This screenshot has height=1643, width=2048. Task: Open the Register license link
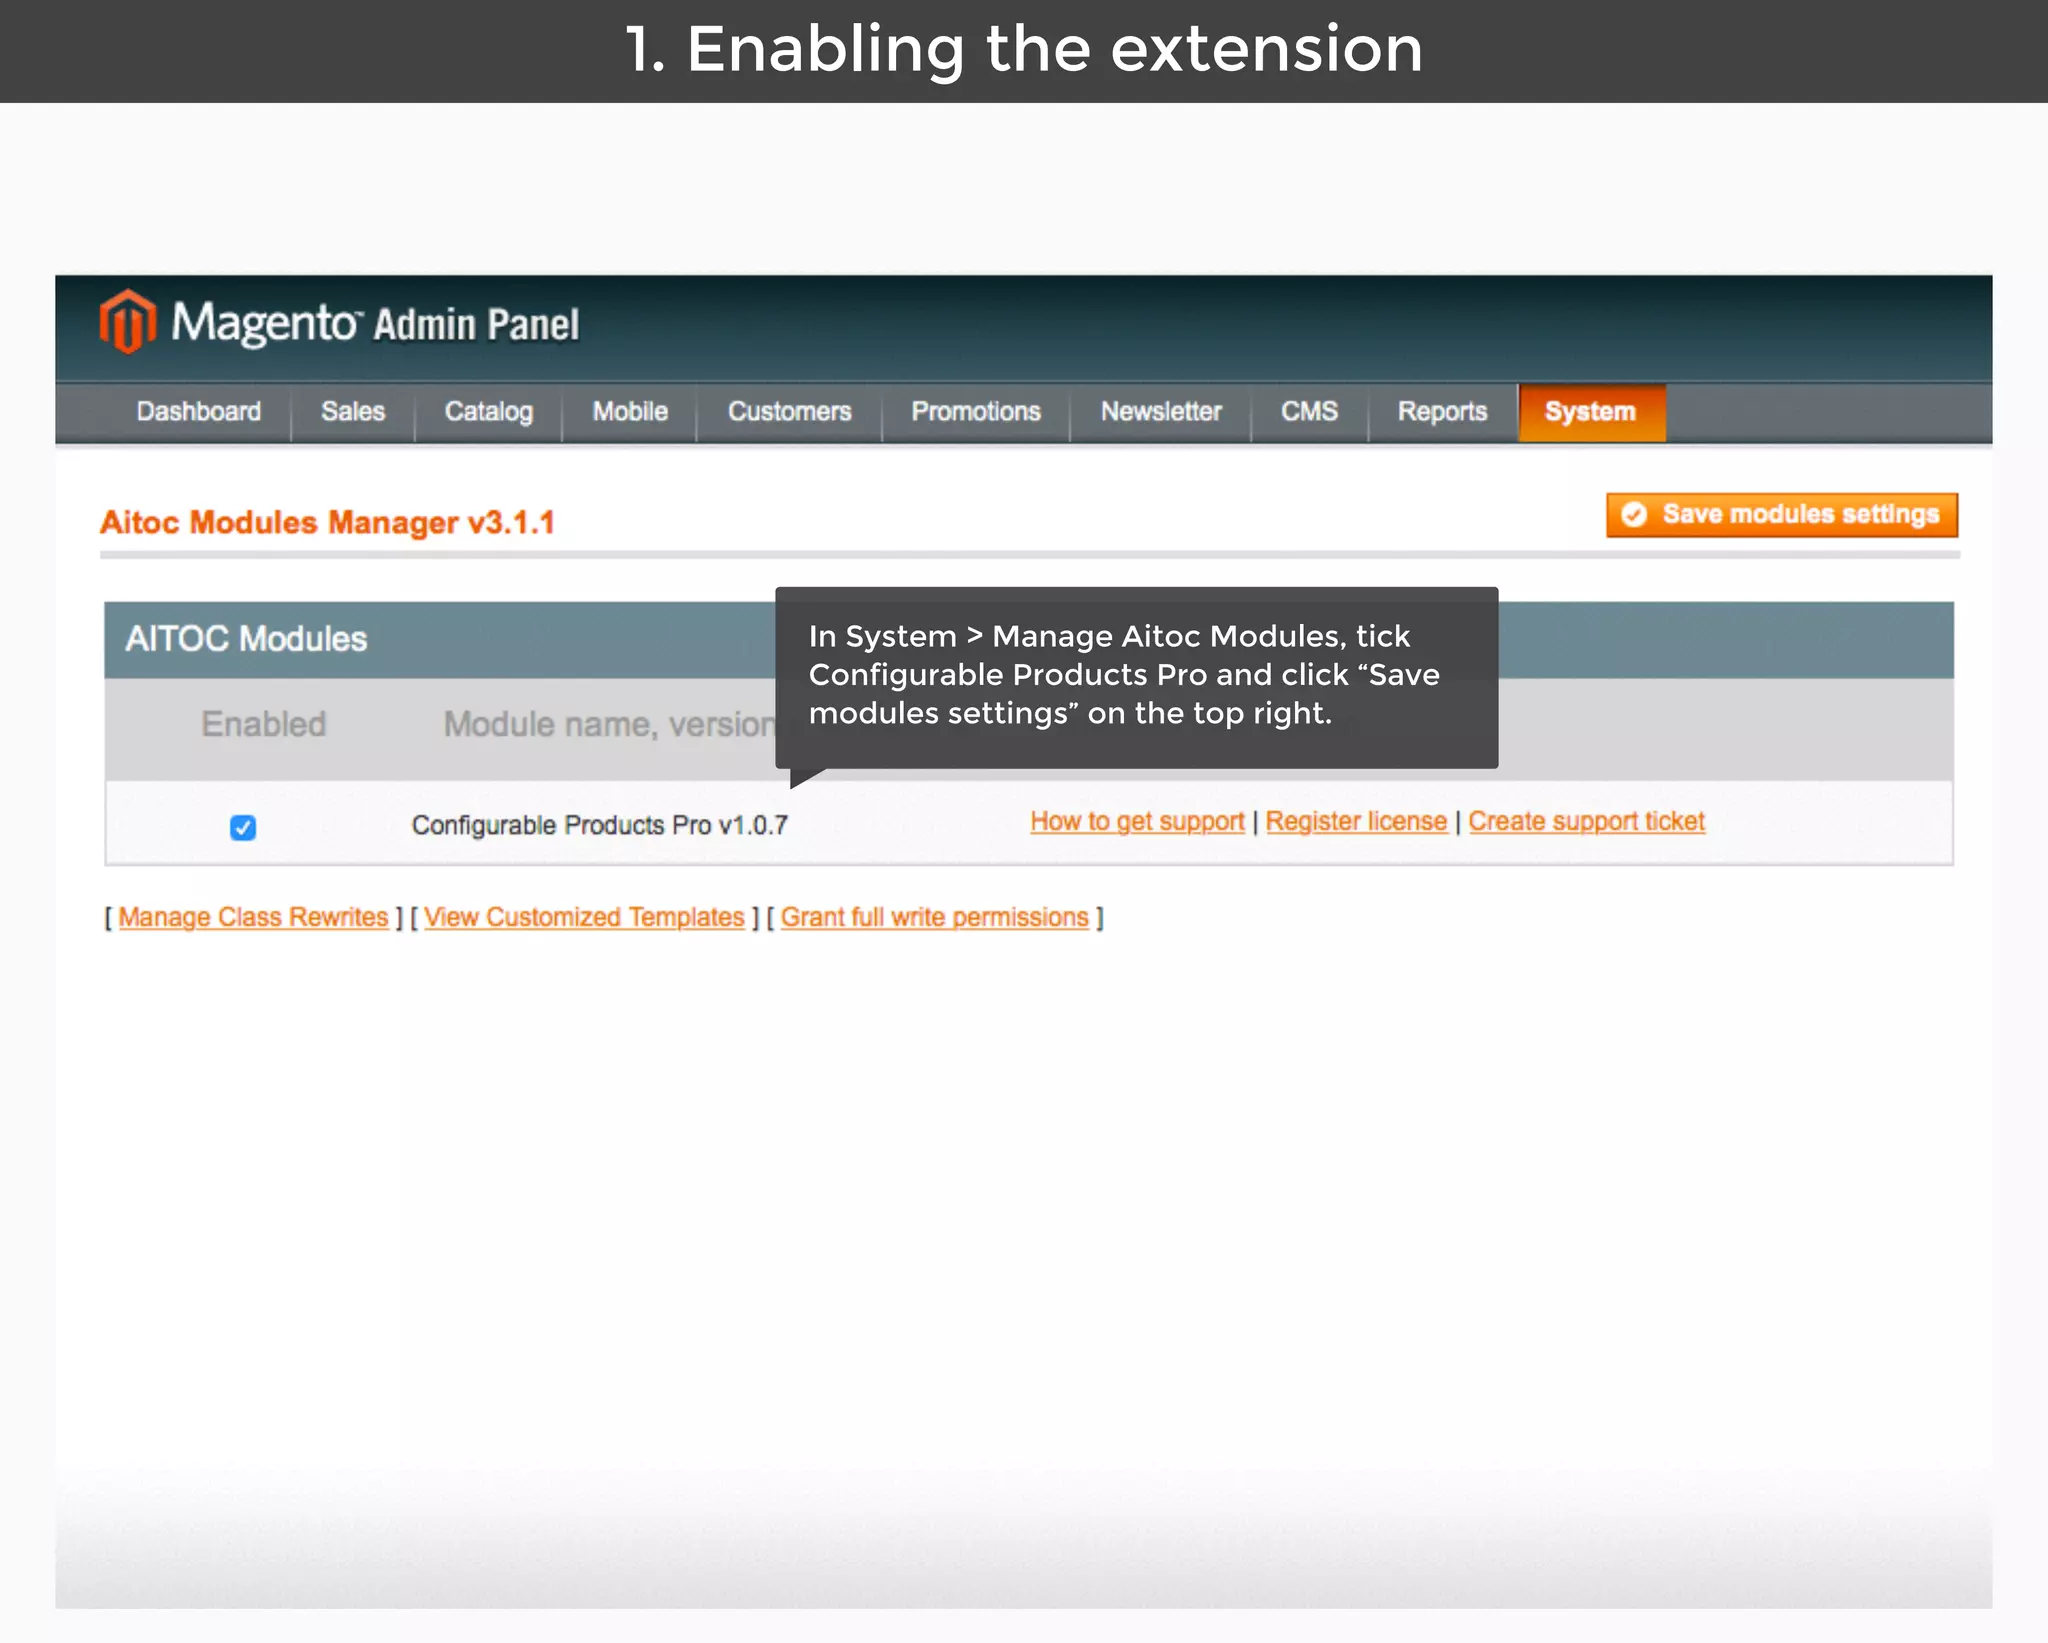click(1357, 822)
